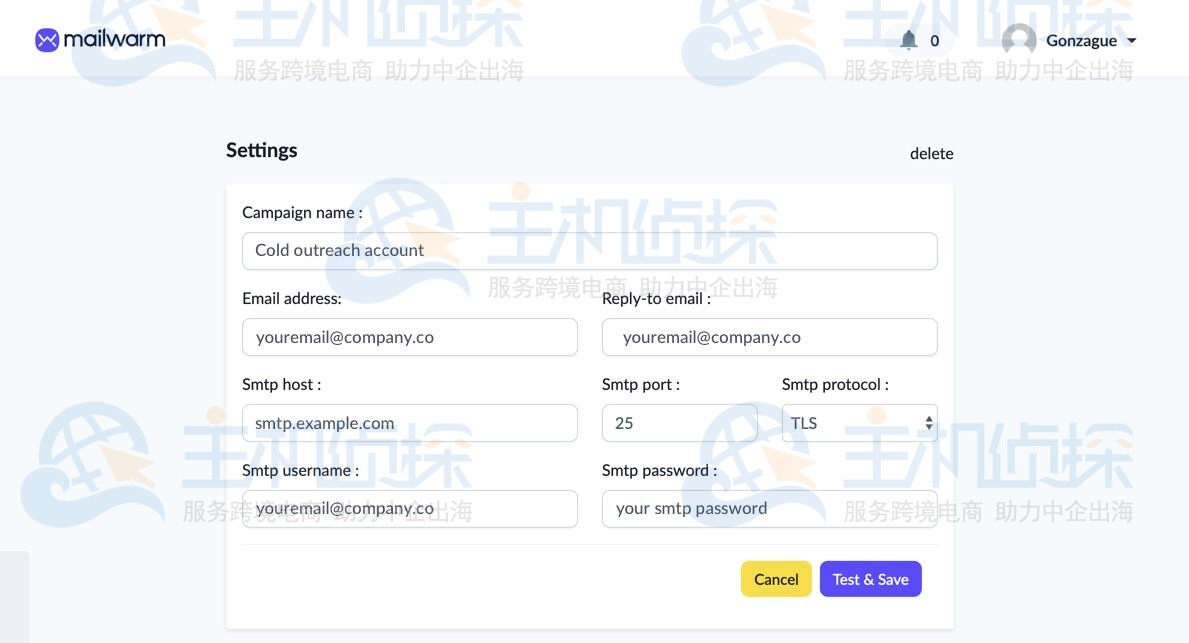Focus the Reply-to email field

coord(769,337)
